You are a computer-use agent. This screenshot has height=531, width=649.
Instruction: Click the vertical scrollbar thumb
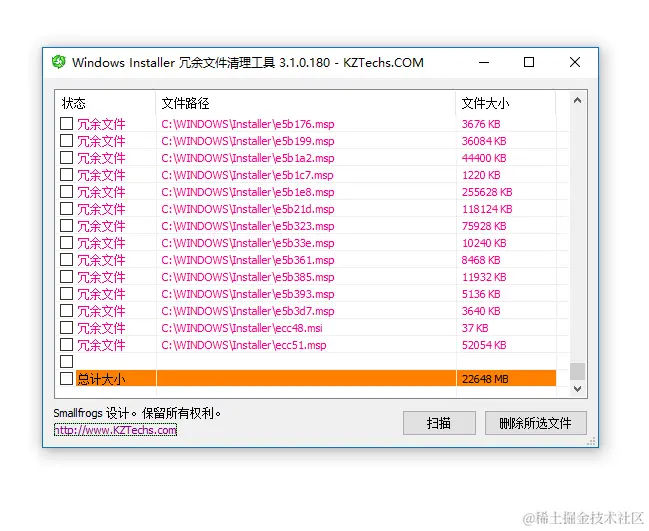(577, 371)
